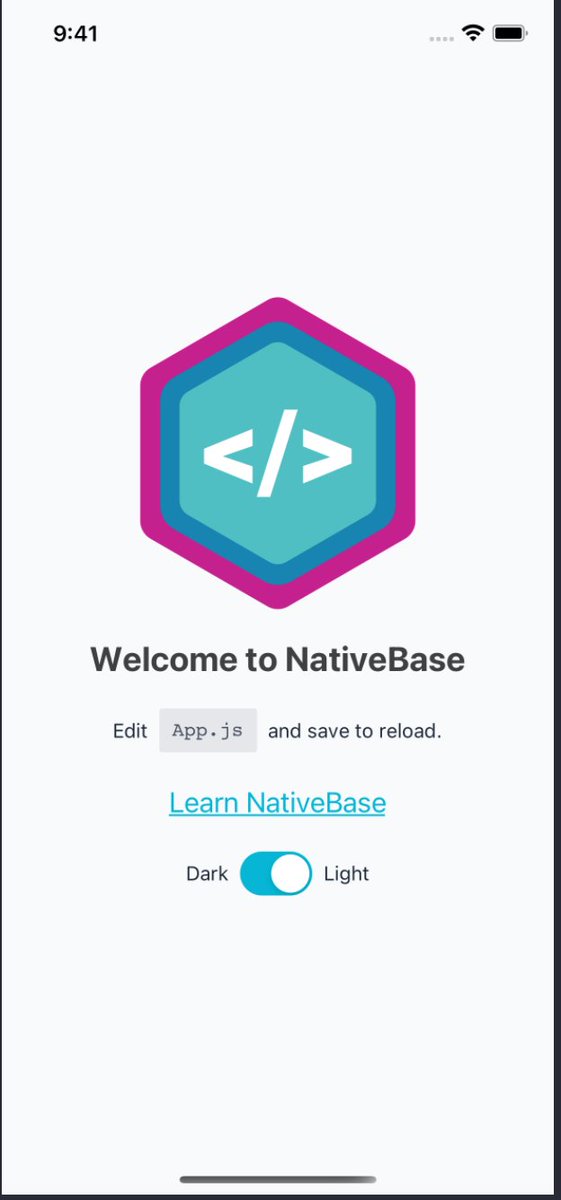This screenshot has width=561, height=1200.
Task: Tap the home indicator bar
Action: [x=278, y=1180]
